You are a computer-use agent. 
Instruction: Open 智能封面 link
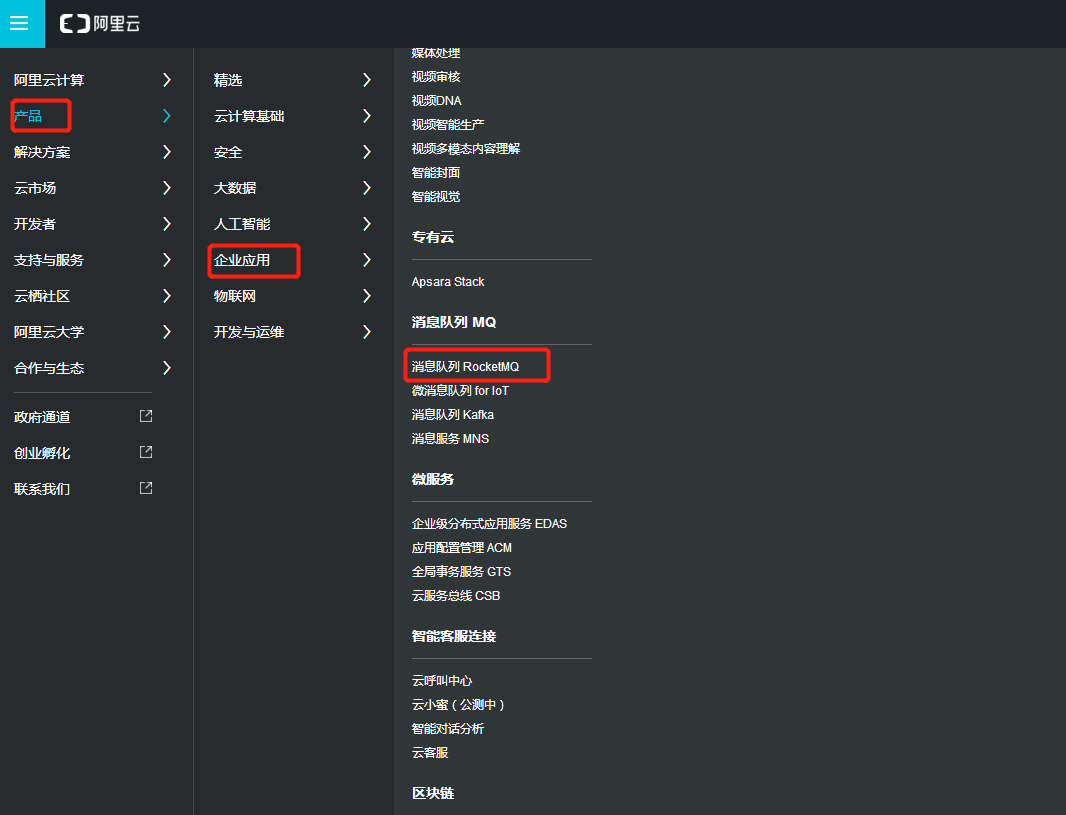[x=436, y=173]
